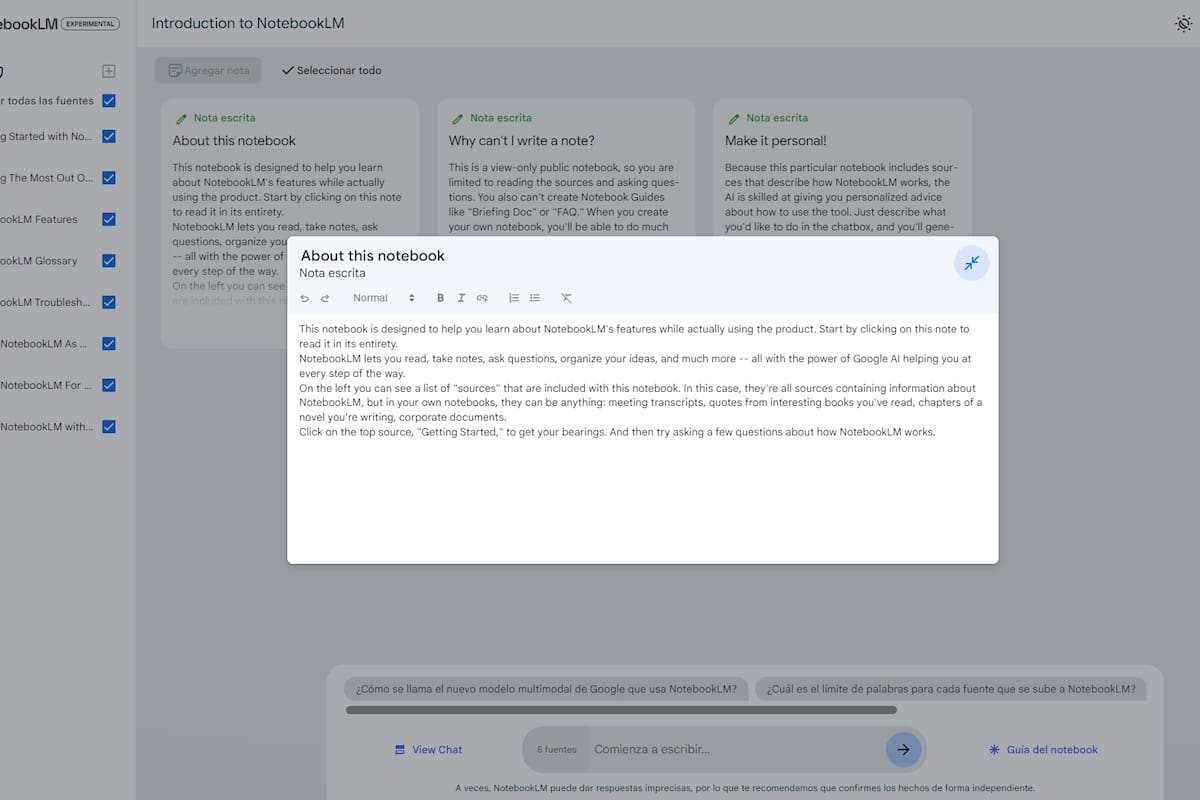1200x800 pixels.
Task: Create a numbered list in the note
Action: (513, 297)
